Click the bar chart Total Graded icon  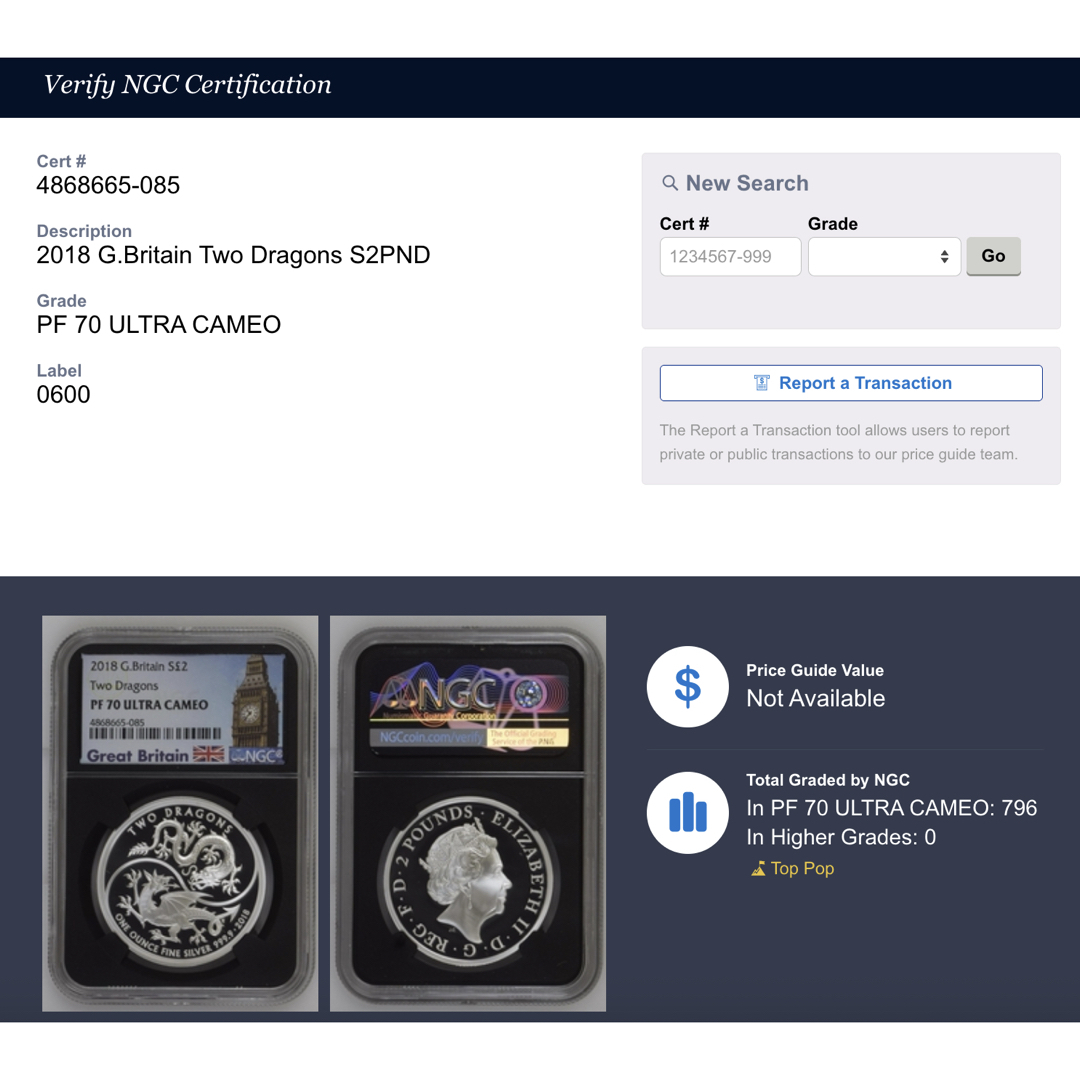pos(687,813)
